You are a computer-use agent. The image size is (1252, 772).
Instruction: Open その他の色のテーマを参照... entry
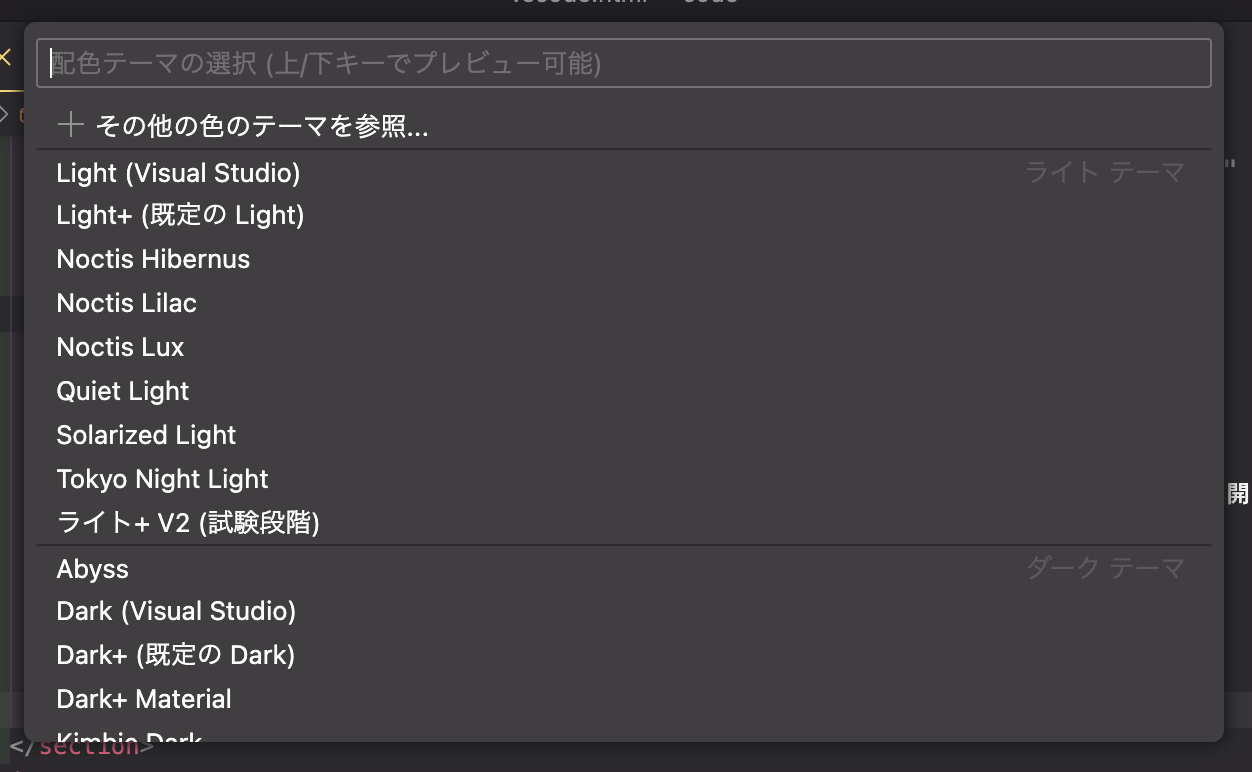pos(262,126)
